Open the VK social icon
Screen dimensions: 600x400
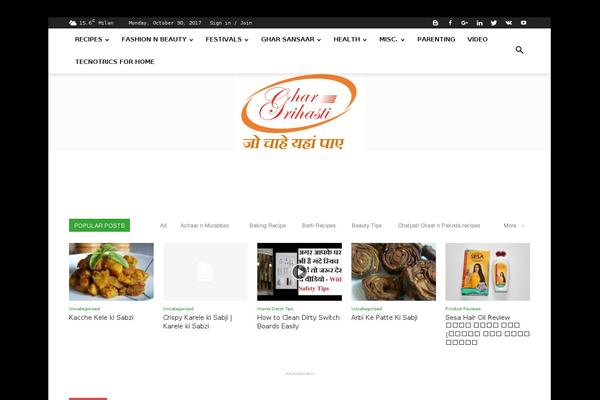coord(509,23)
